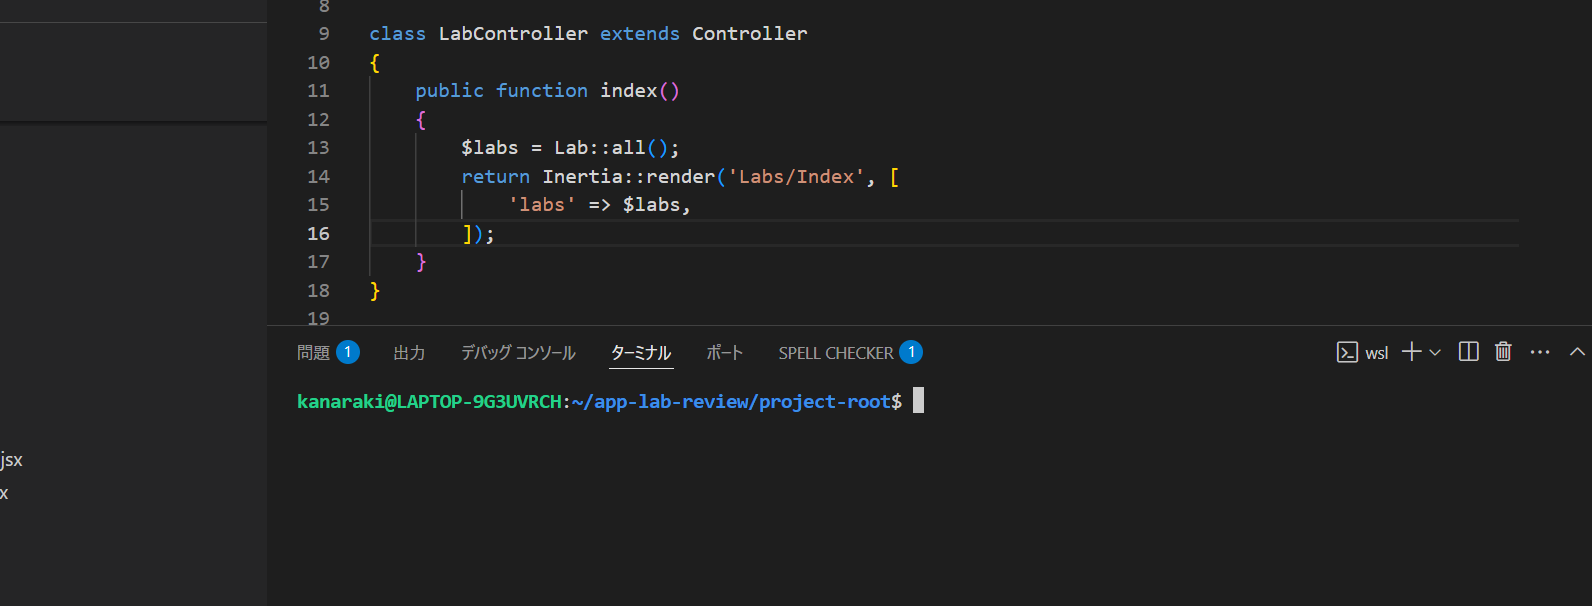Click the SPELL CHECKER count badge

(x=911, y=352)
